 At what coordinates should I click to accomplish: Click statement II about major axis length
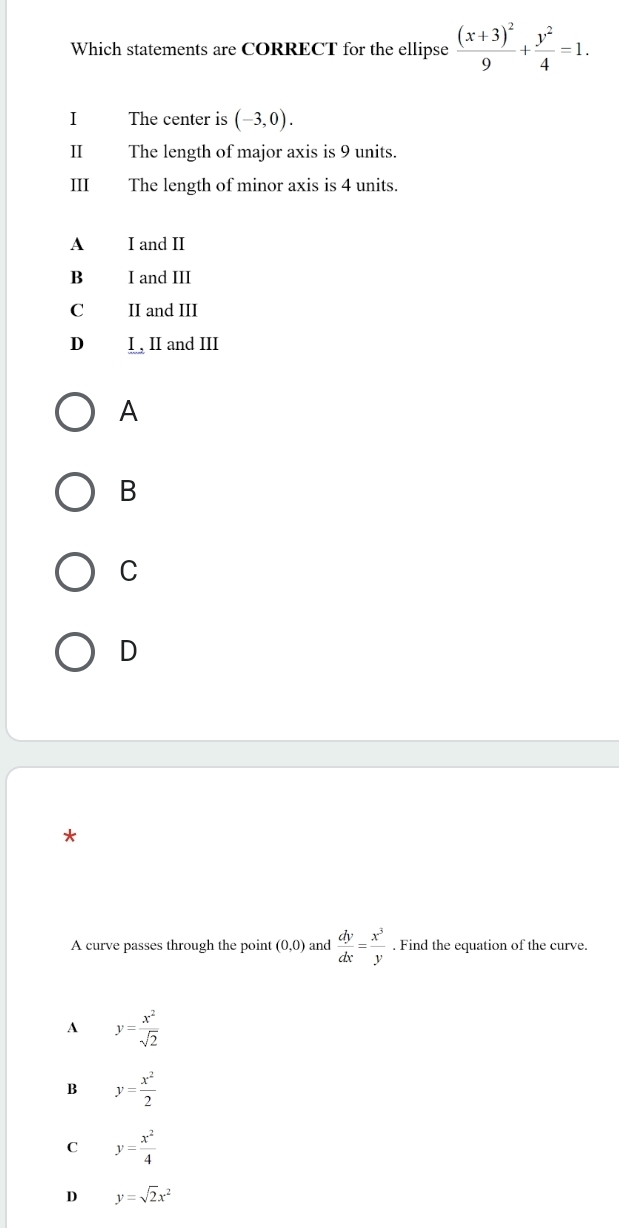(x=263, y=153)
